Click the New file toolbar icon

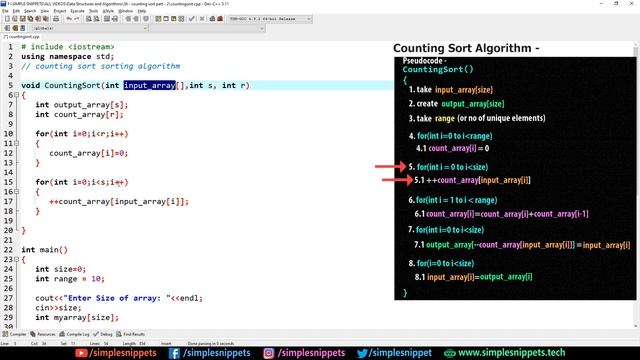(x=7, y=19)
